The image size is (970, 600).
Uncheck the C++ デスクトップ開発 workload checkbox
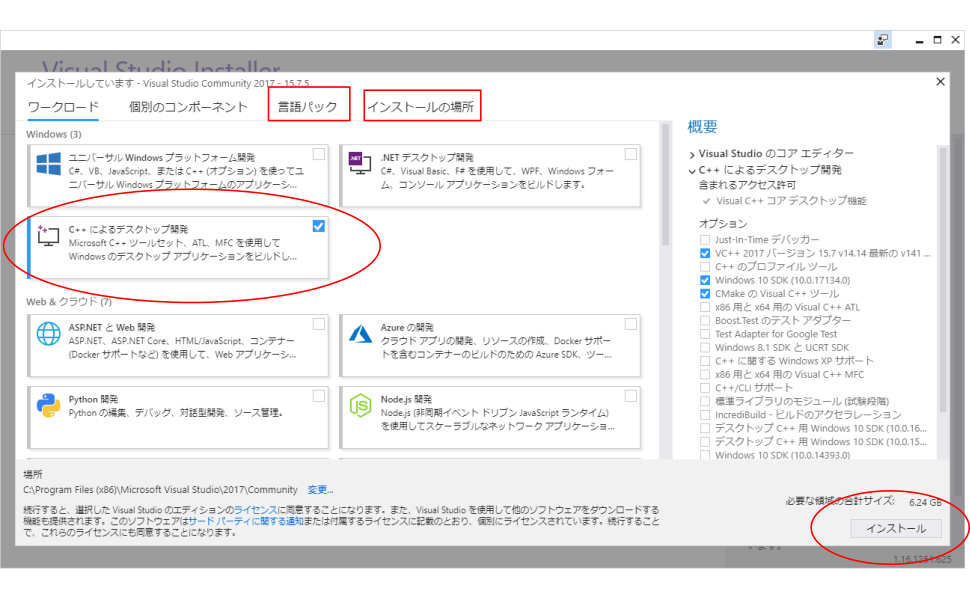click(x=318, y=226)
